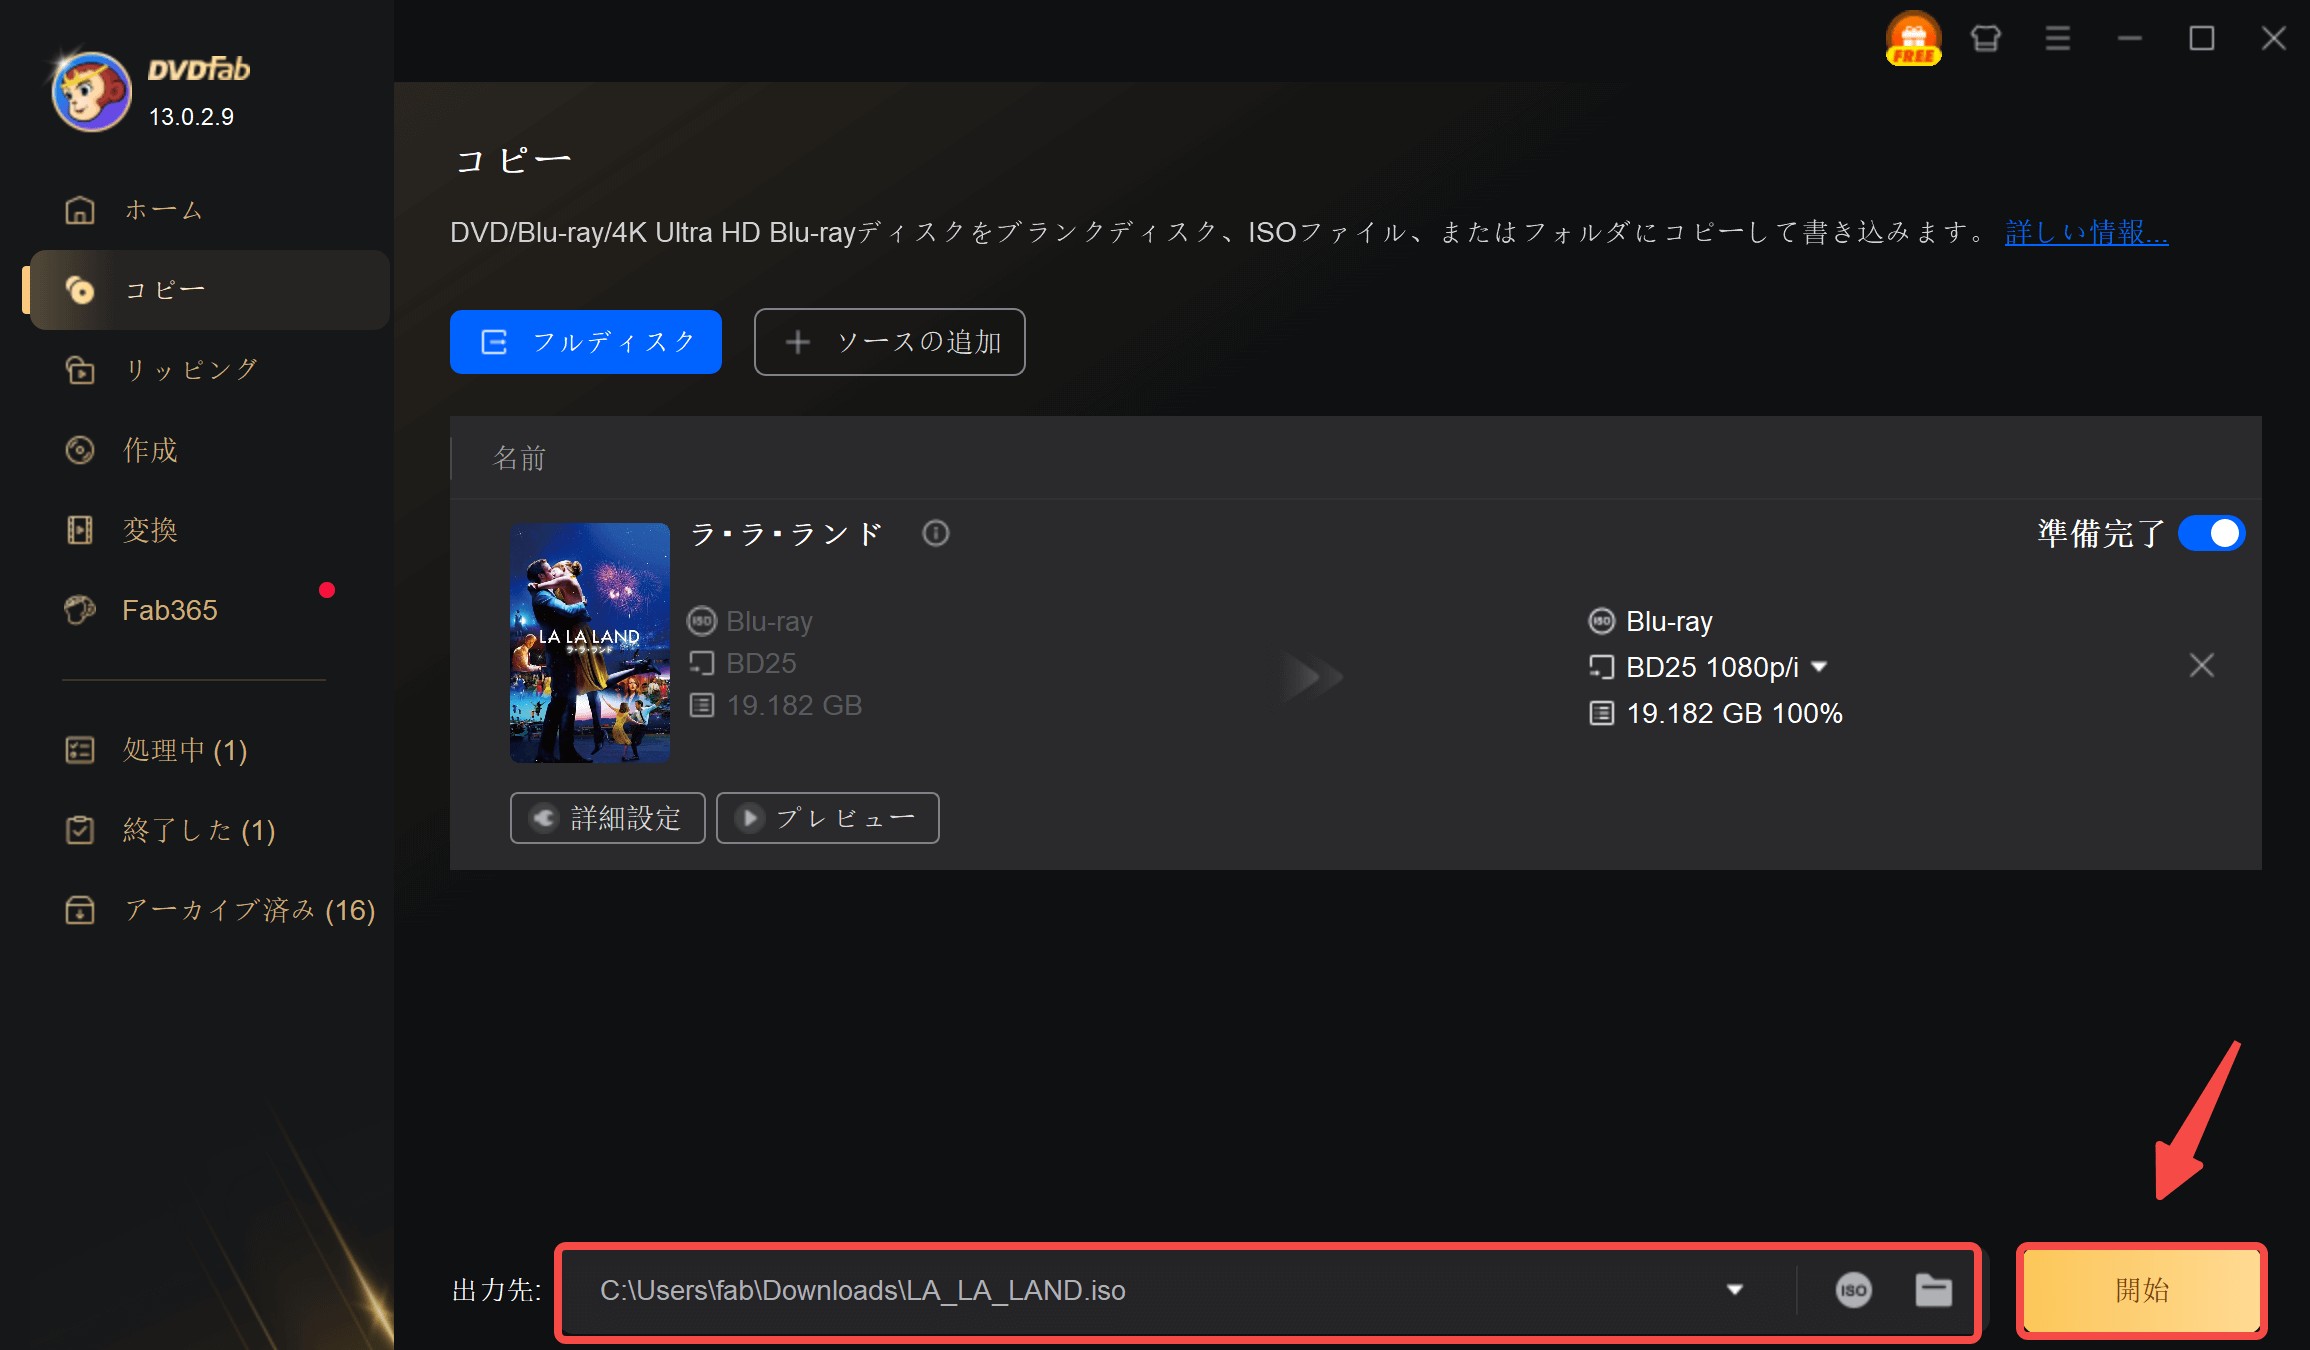2310x1350 pixels.
Task: Click the プレビュー preview button
Action: (x=828, y=818)
